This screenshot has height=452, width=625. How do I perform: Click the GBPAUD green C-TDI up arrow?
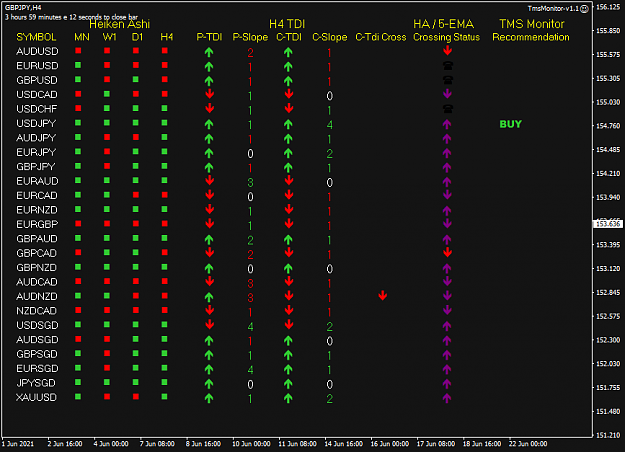288,239
